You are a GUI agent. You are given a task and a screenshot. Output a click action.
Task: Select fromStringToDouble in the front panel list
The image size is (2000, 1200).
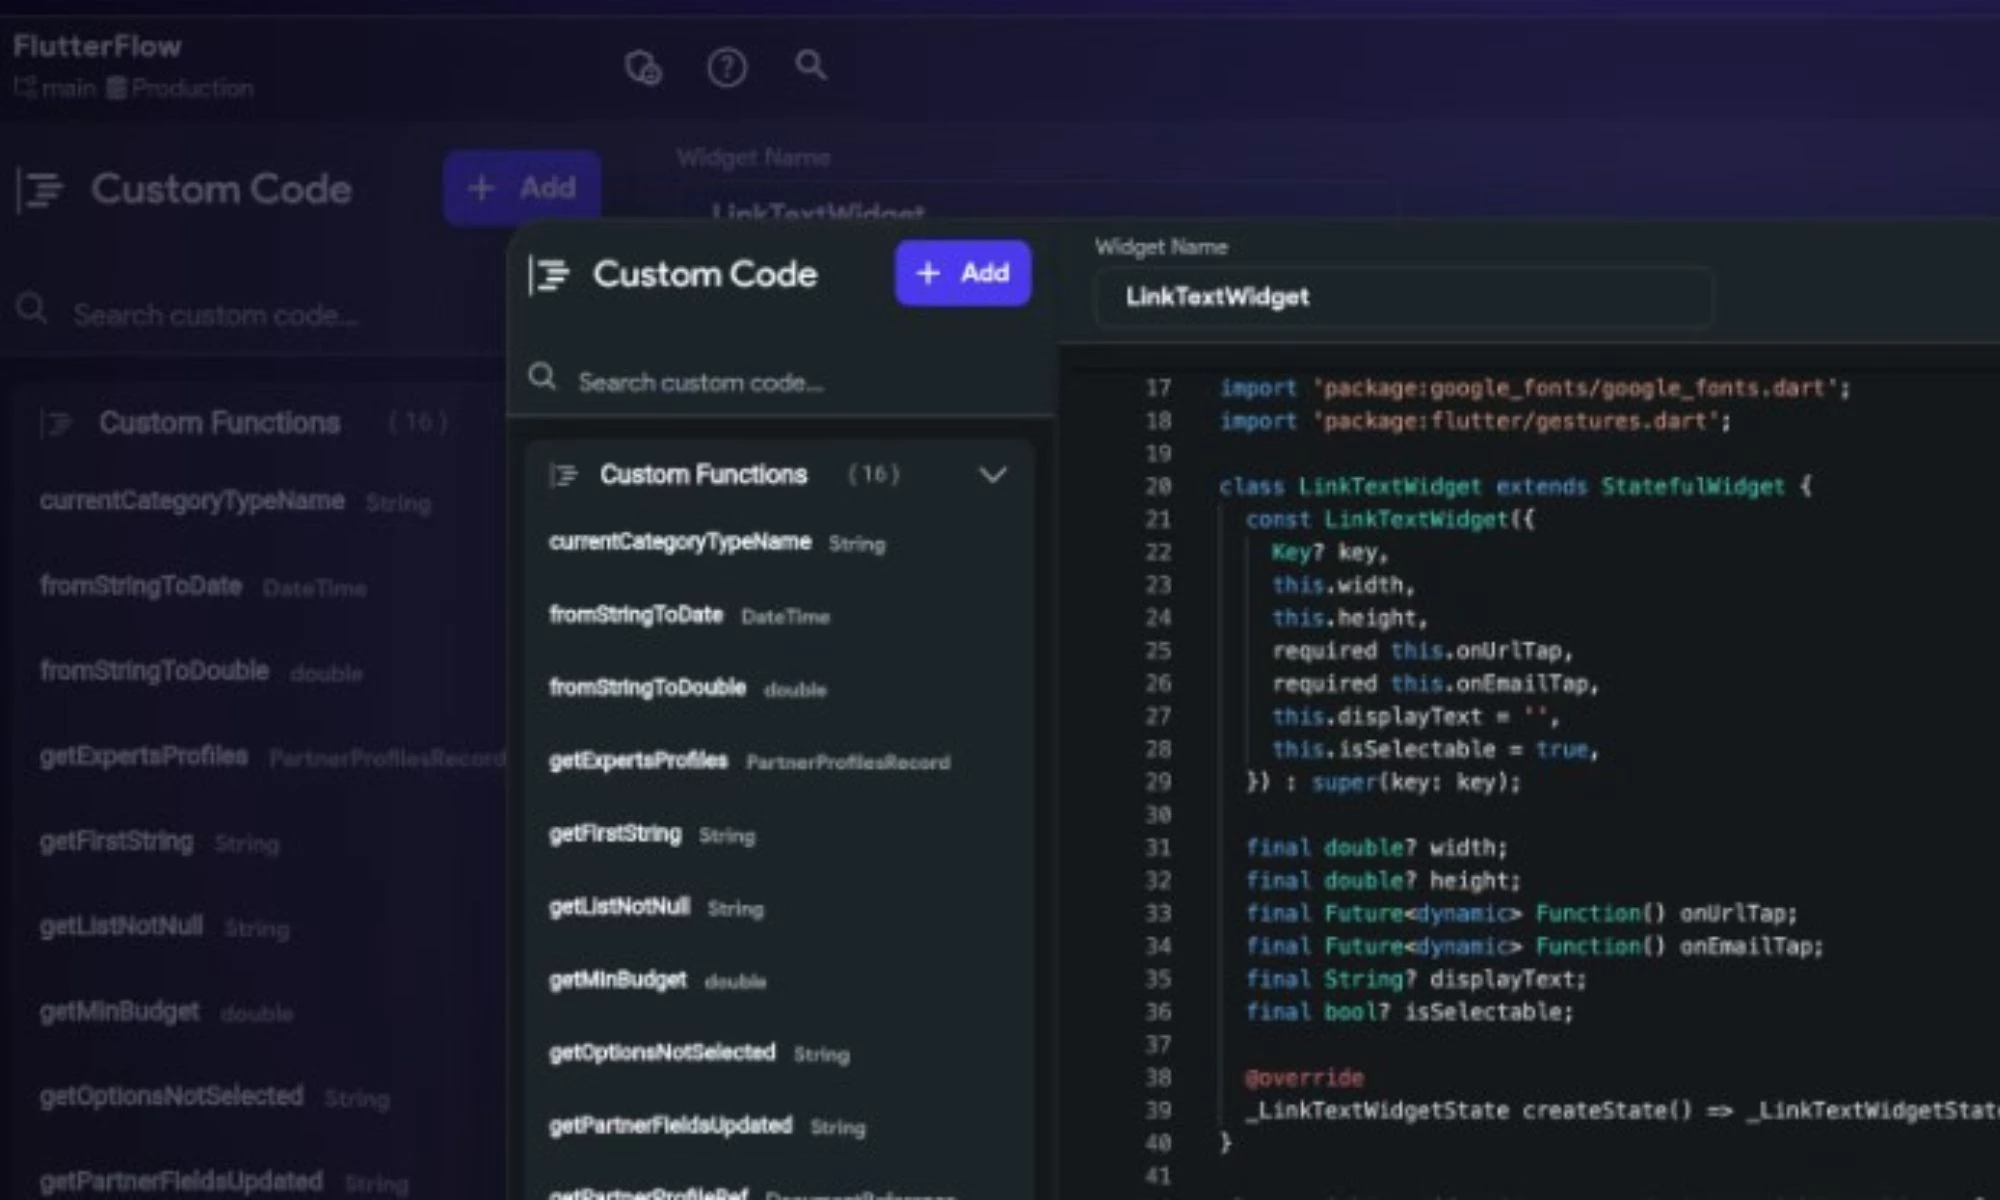click(x=647, y=688)
